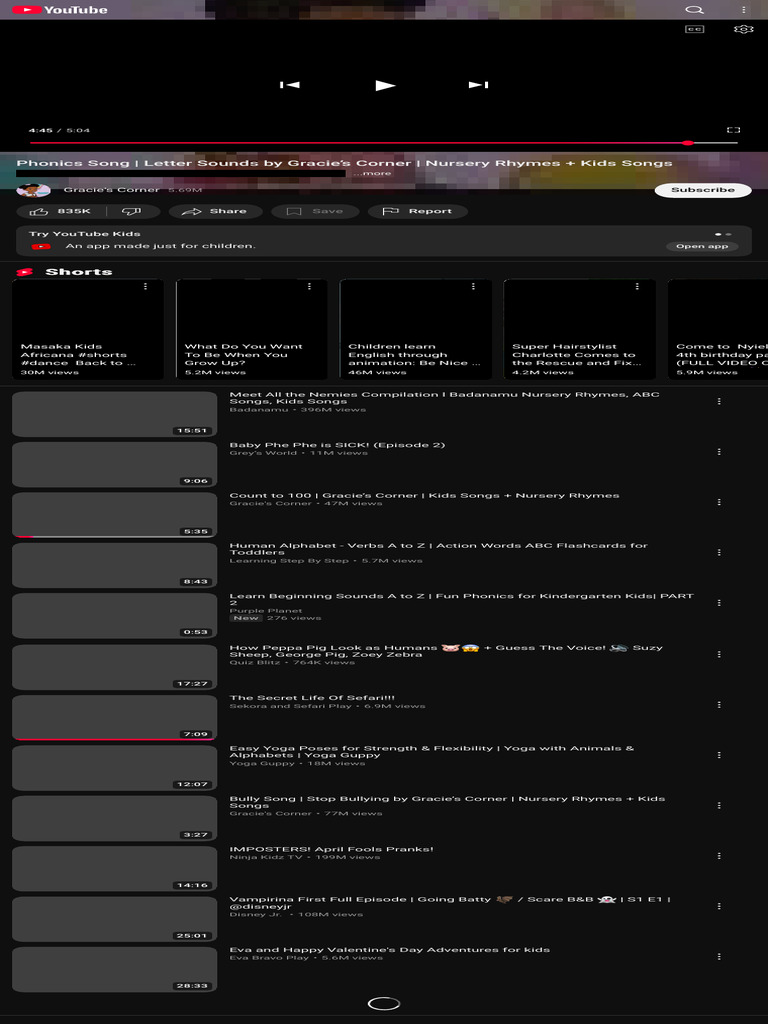
Task: Like the video (835K)
Action: pos(61,212)
